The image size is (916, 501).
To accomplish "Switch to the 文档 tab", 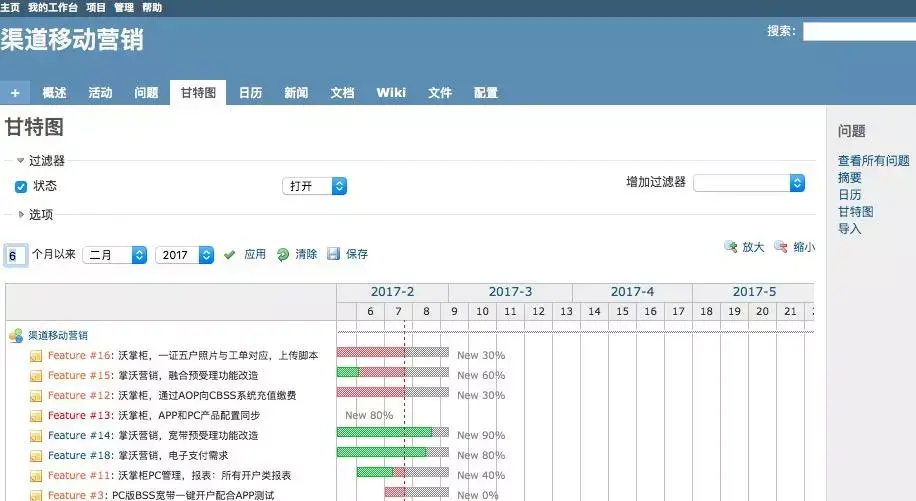I will pyautogui.click(x=342, y=93).
